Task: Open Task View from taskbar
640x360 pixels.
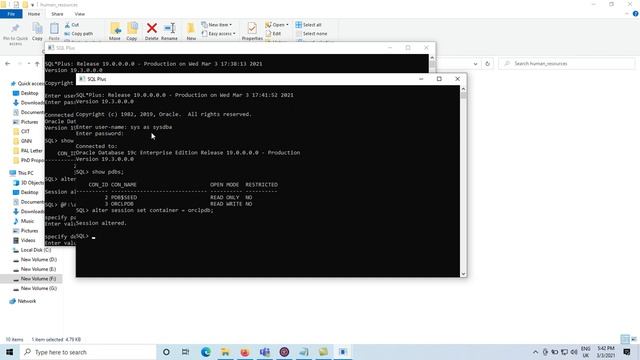Action: 185,352
